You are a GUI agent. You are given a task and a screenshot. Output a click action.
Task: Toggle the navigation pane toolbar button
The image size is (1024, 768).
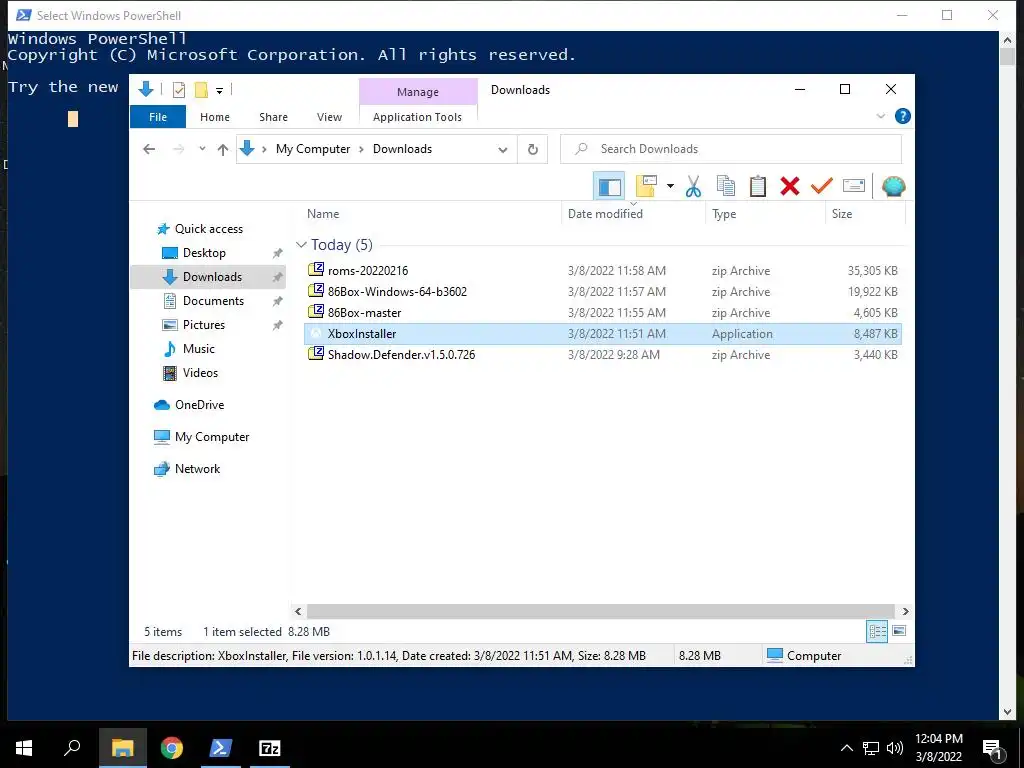tap(609, 187)
